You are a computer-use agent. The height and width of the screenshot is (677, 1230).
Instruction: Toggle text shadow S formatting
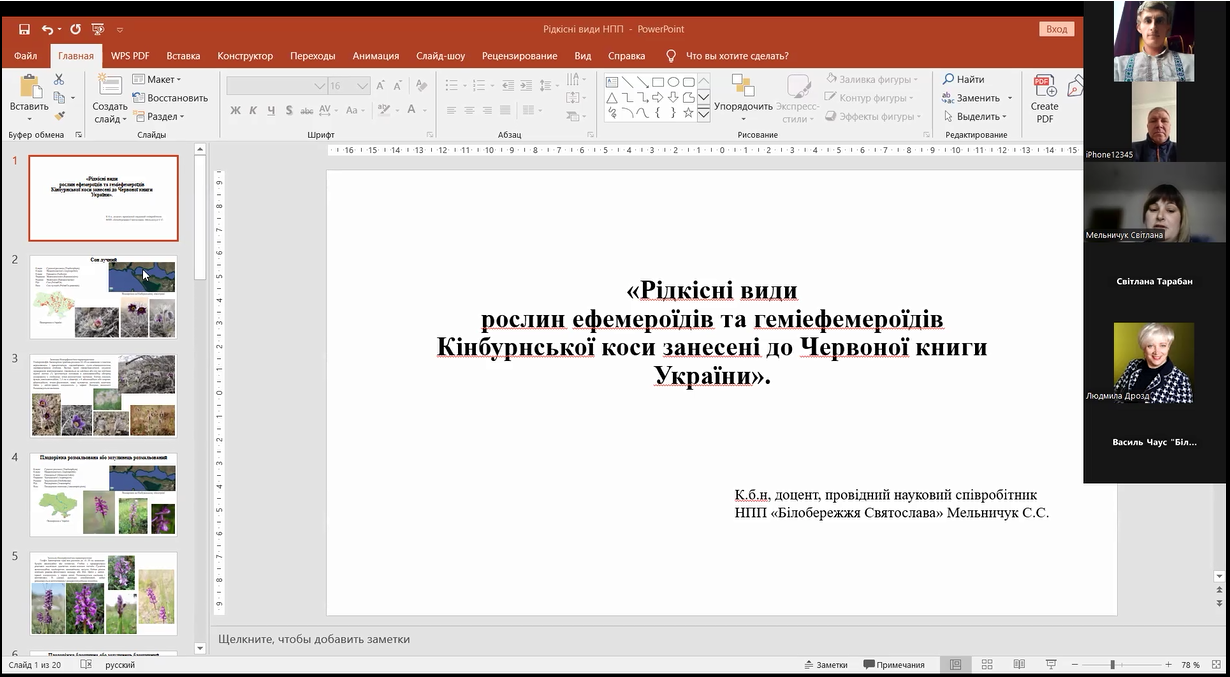289,110
